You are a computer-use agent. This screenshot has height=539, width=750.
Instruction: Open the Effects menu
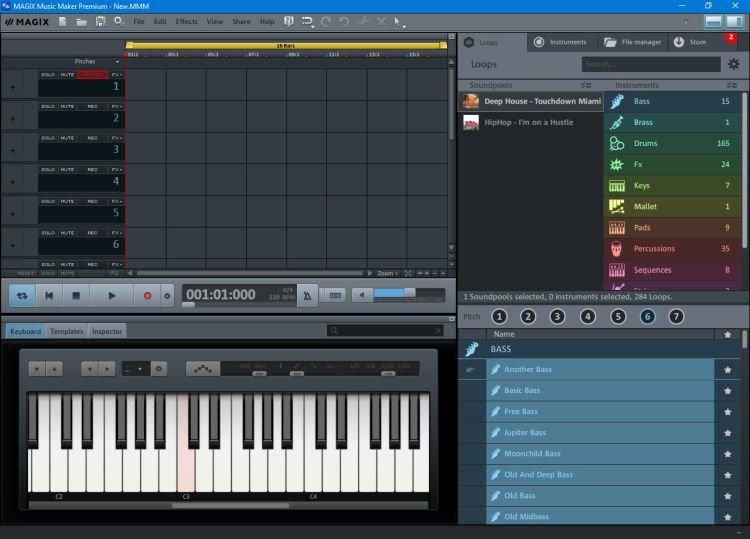coord(186,22)
